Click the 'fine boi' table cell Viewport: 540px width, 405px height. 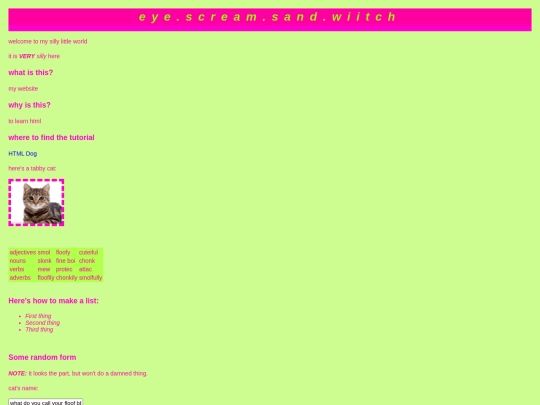[66, 261]
